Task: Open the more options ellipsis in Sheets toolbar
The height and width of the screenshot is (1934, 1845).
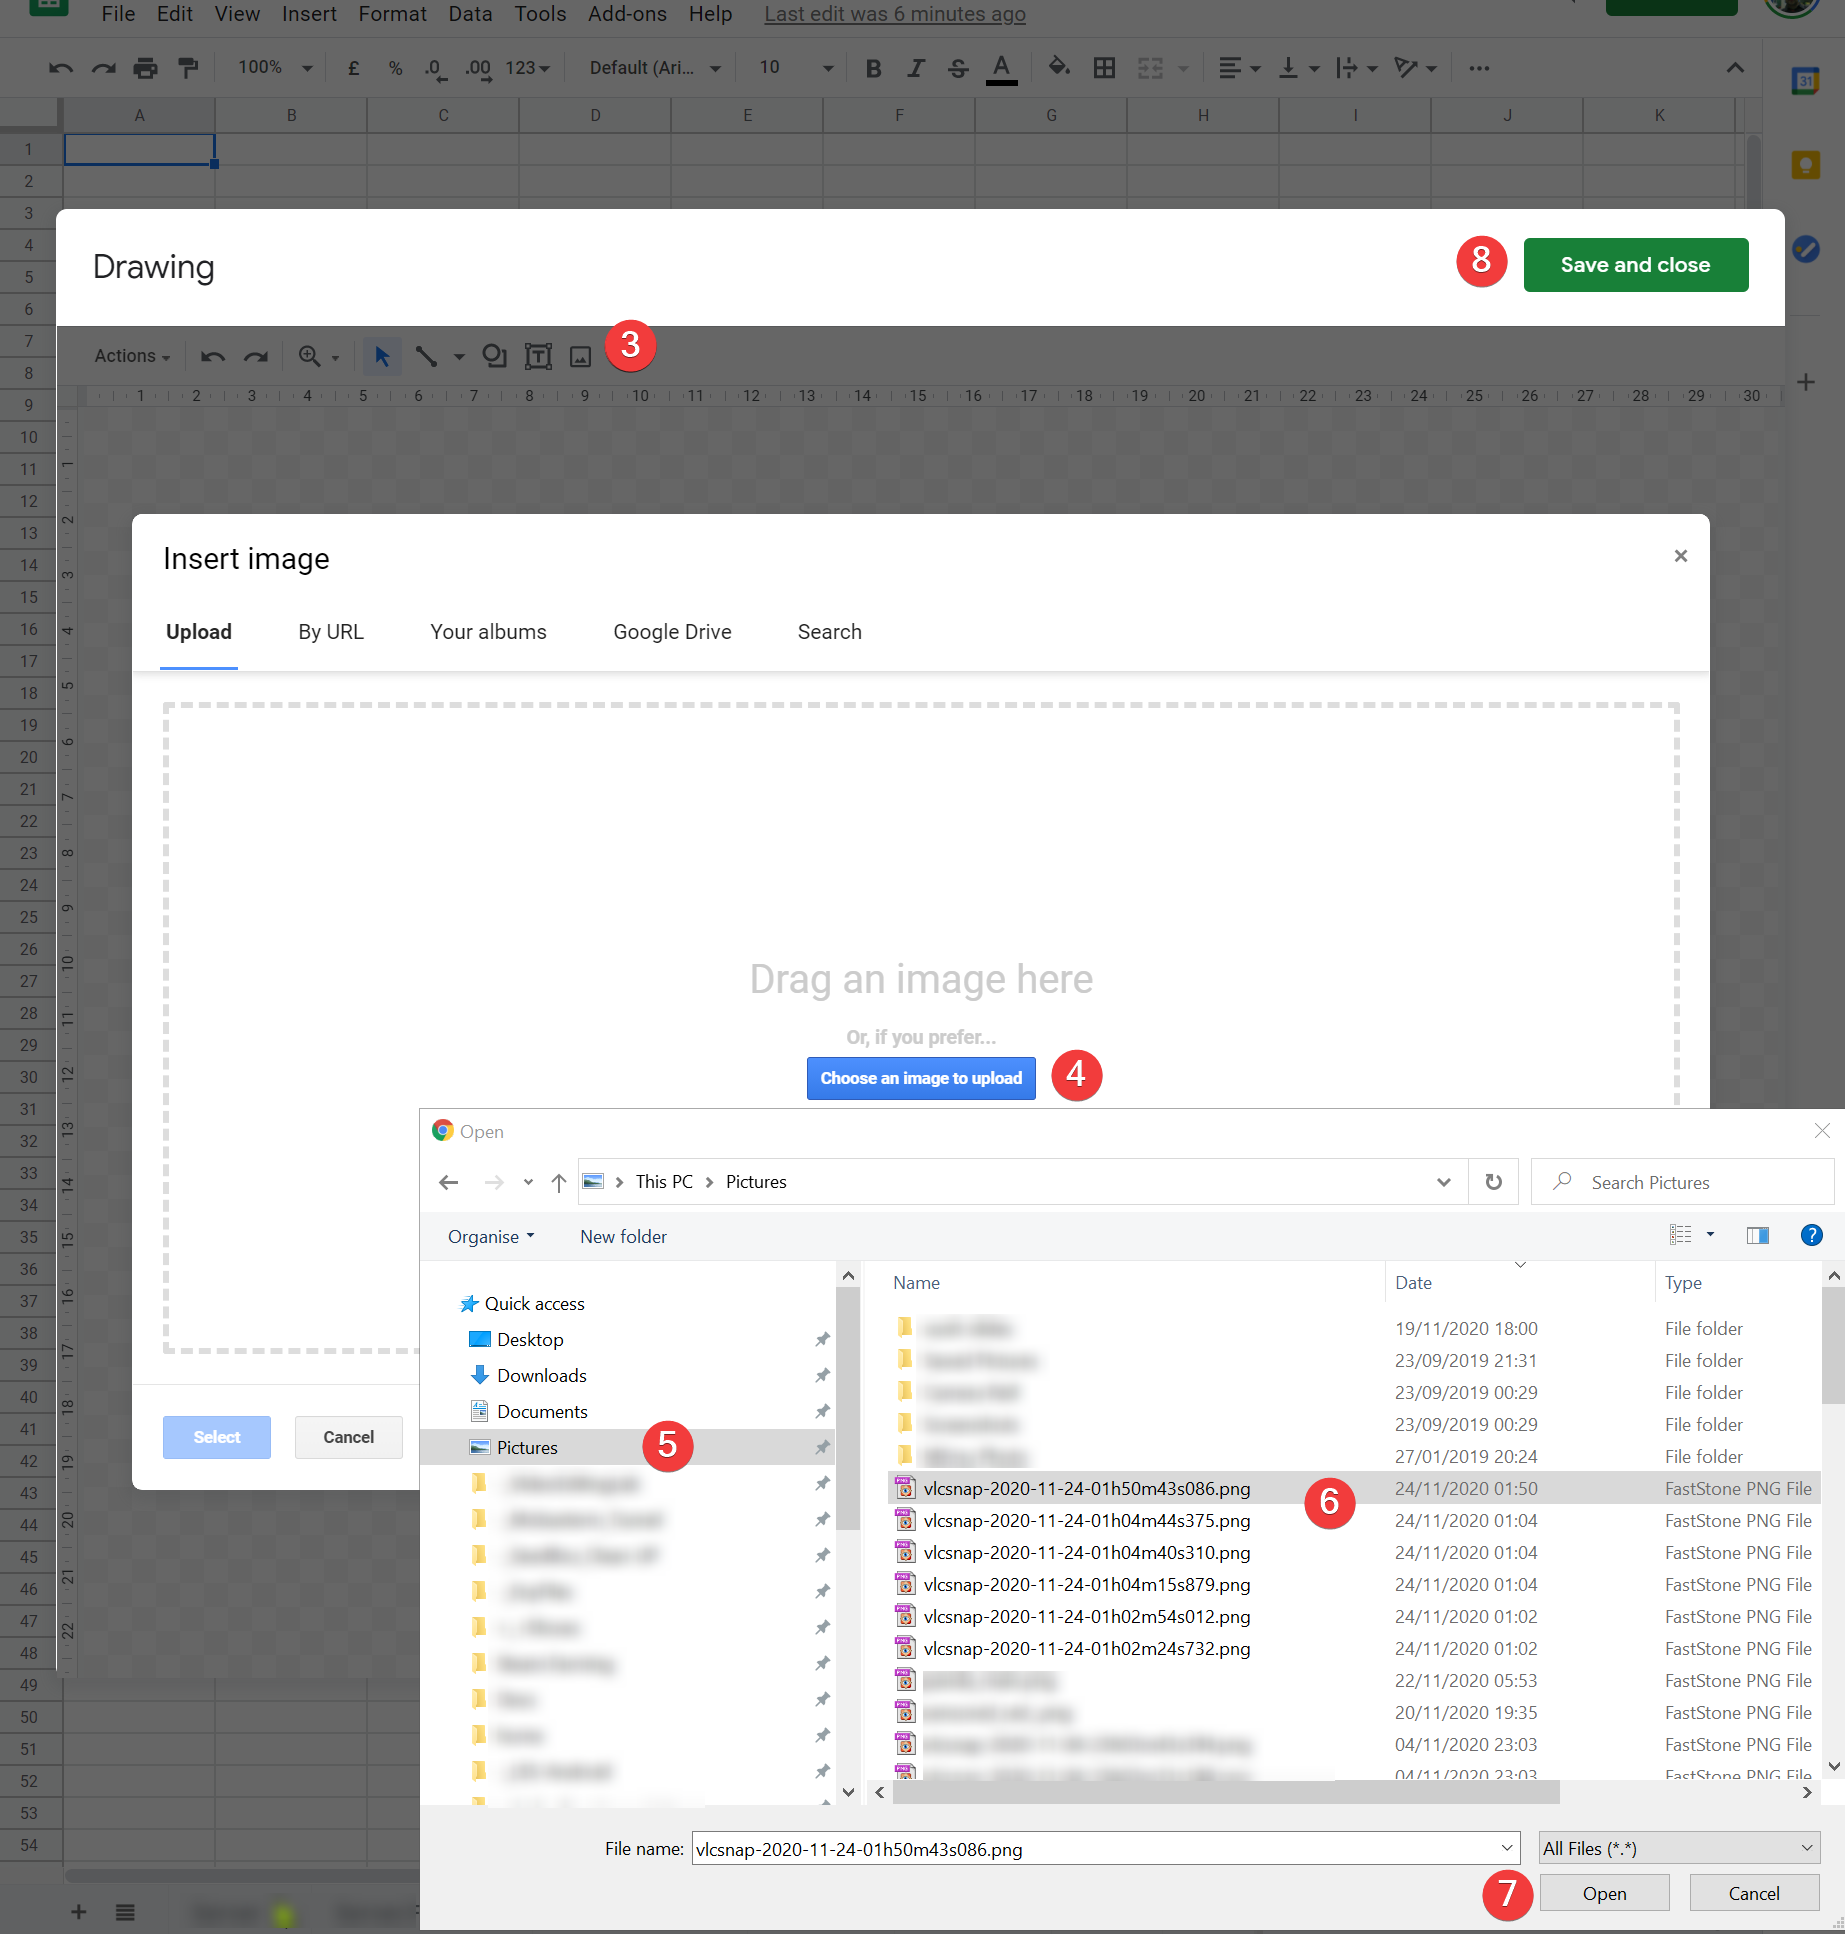Action: click(x=1479, y=68)
